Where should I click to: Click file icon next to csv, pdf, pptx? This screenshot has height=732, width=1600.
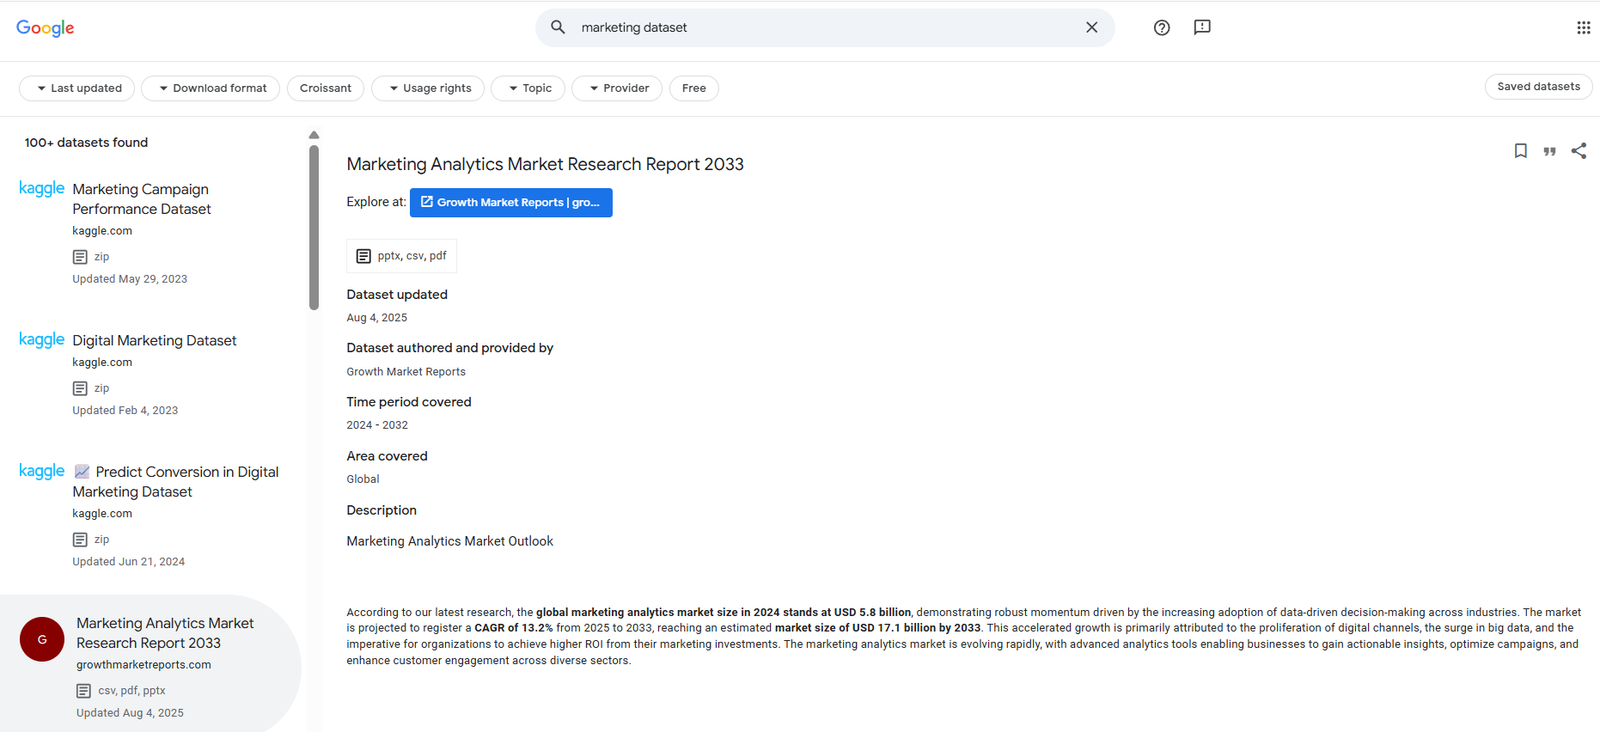pyautogui.click(x=84, y=691)
